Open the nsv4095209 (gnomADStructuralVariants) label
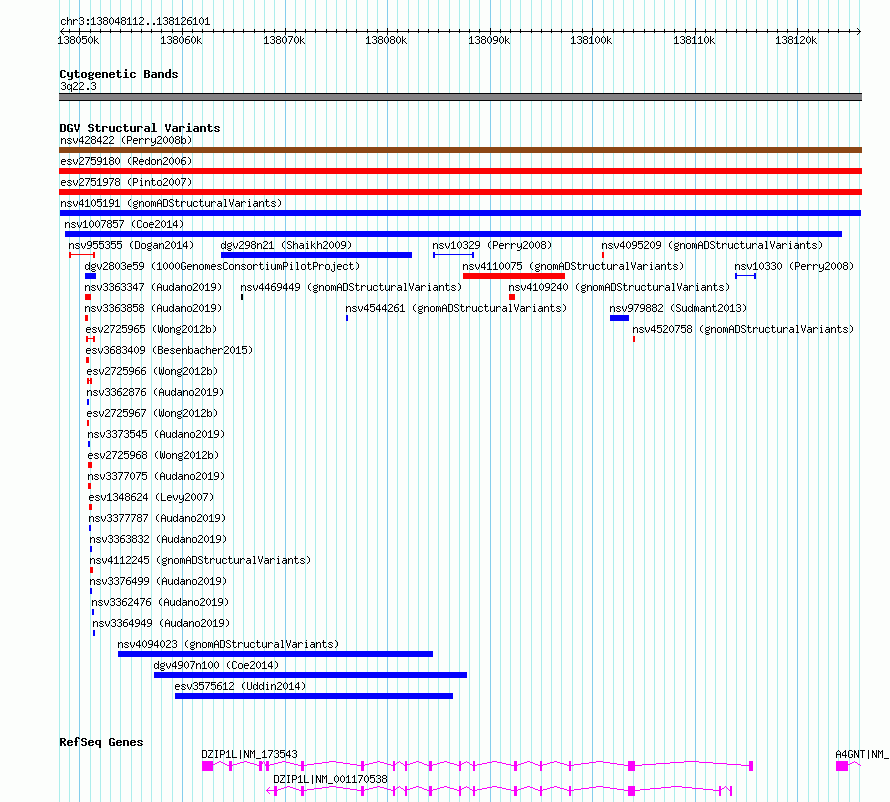 pyautogui.click(x=712, y=245)
